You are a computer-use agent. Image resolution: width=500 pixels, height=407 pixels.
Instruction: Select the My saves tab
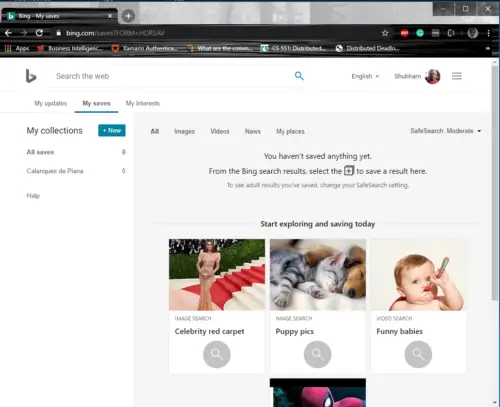pyautogui.click(x=96, y=103)
